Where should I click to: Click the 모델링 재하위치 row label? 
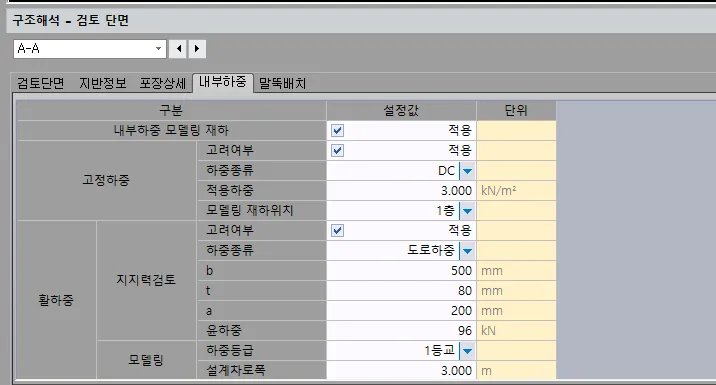click(262, 211)
